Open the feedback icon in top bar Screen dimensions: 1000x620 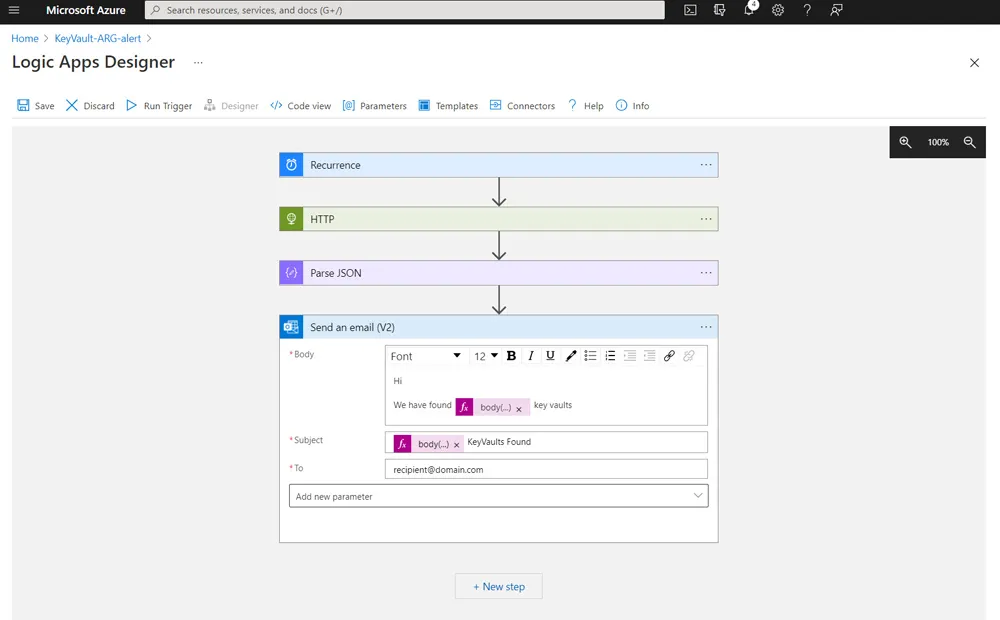836,10
